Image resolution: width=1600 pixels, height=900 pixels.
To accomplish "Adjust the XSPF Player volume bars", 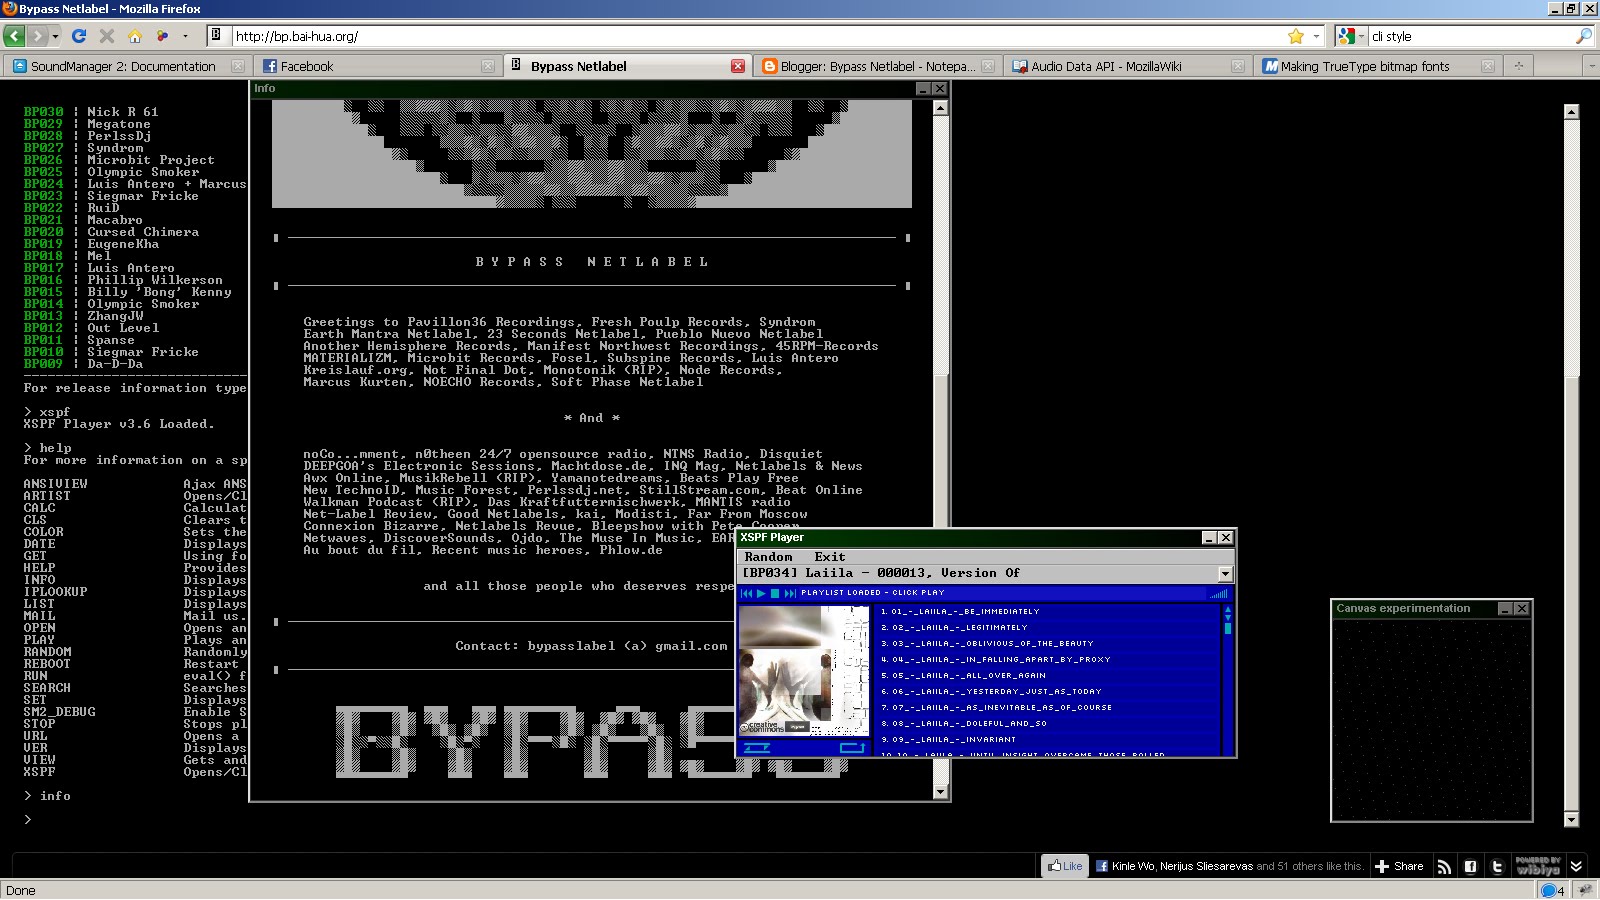I will click(x=1218, y=593).
